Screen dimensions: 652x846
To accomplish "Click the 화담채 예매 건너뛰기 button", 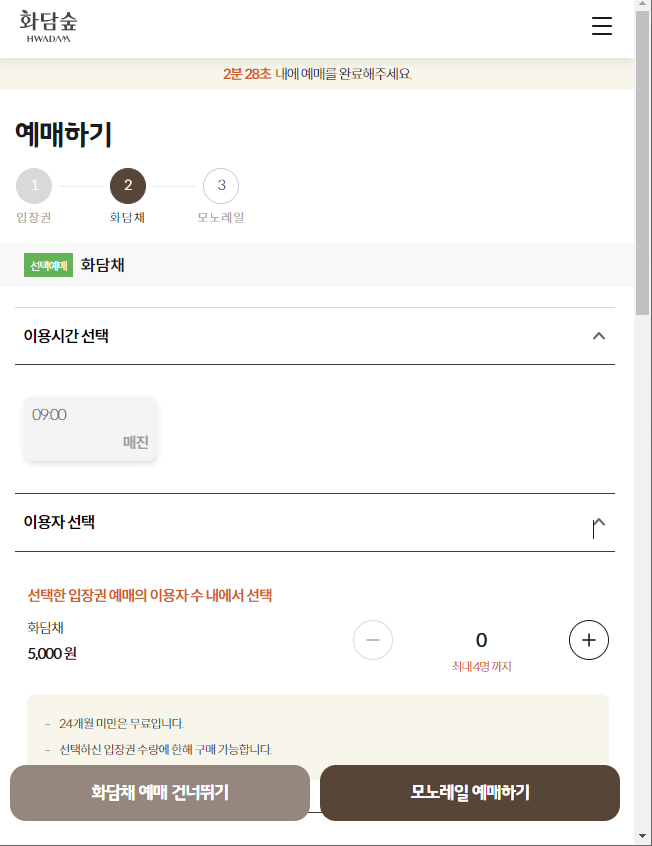I will coord(160,793).
